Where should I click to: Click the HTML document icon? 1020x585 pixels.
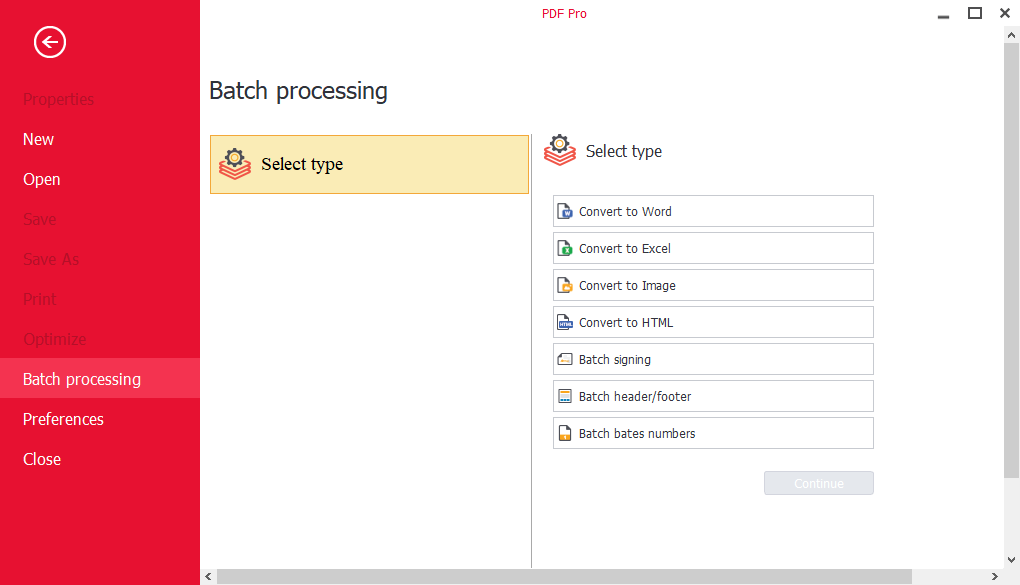[x=565, y=323]
